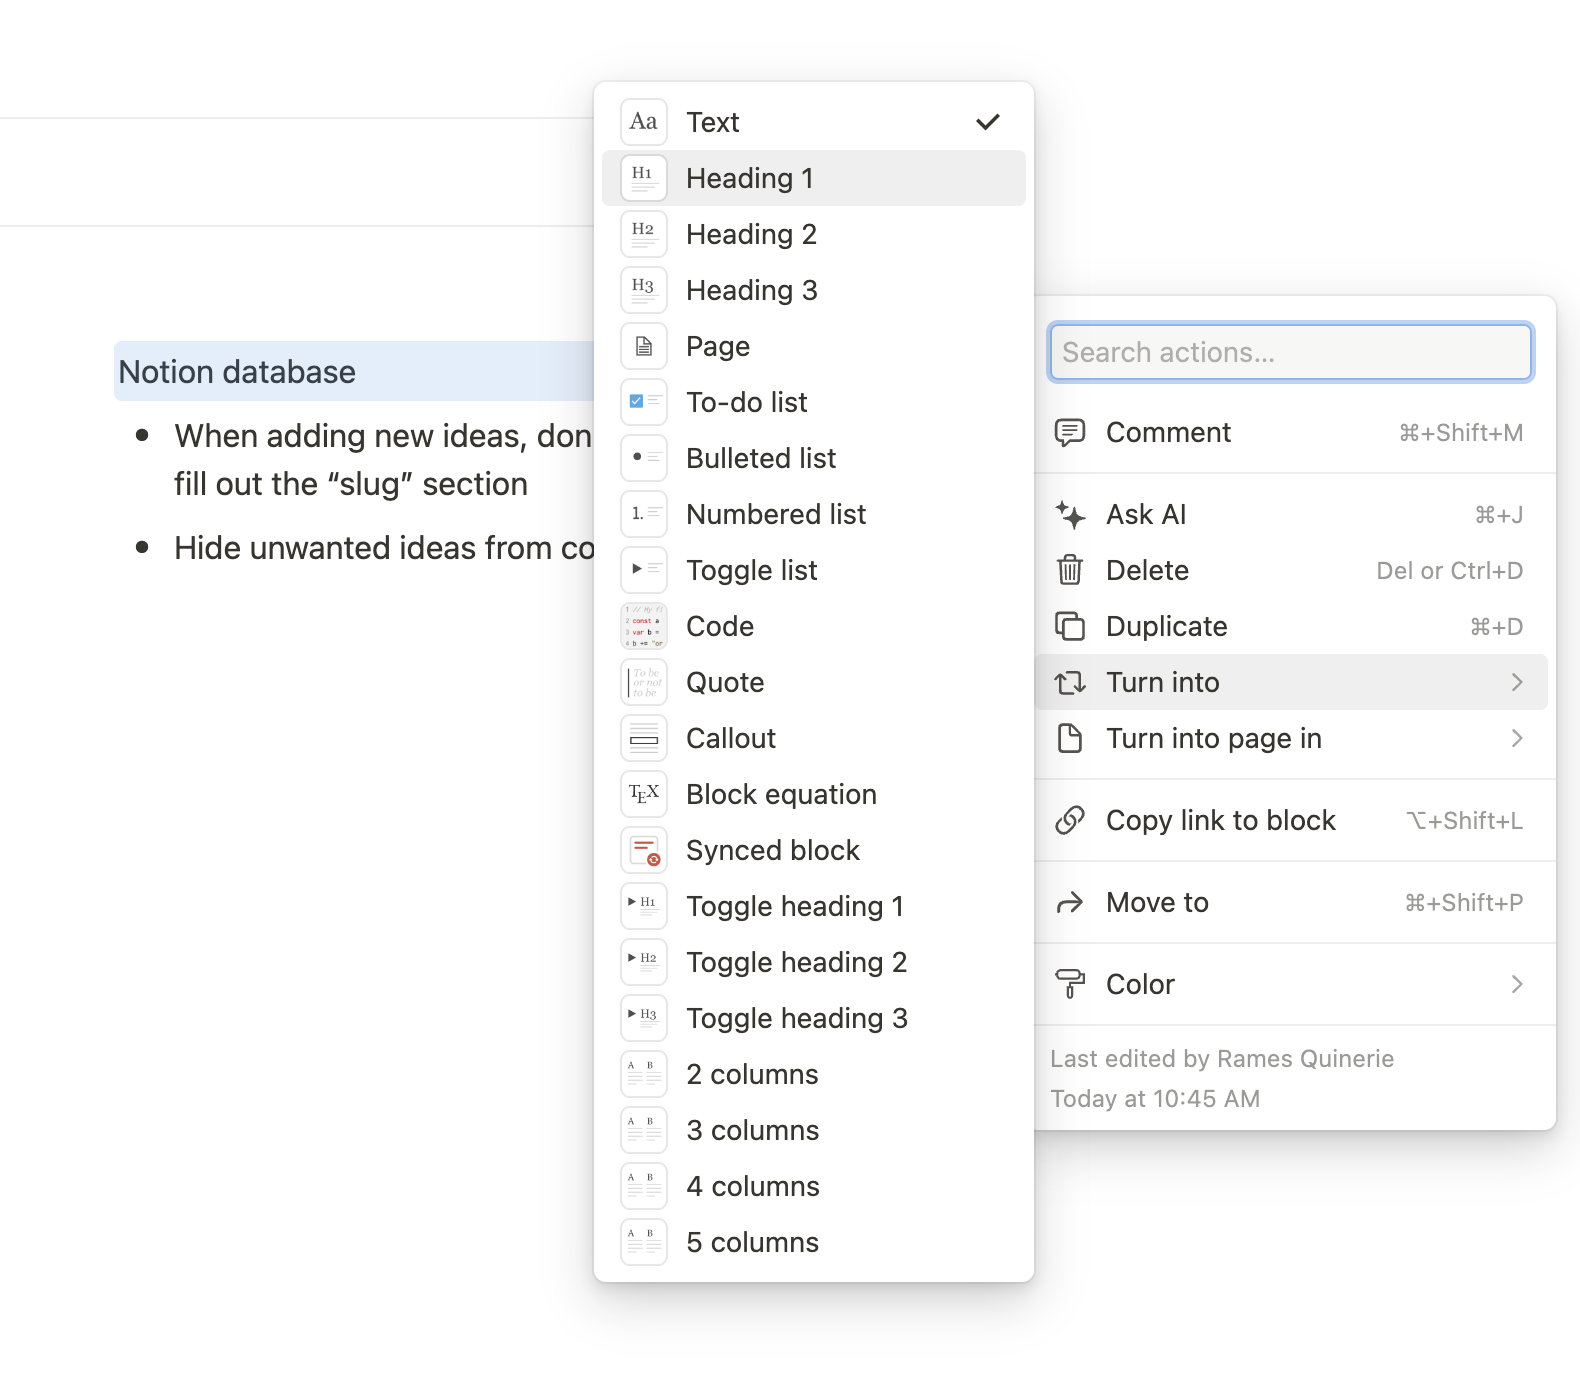Click the Hide unwanted ideas bullet

(x=384, y=548)
